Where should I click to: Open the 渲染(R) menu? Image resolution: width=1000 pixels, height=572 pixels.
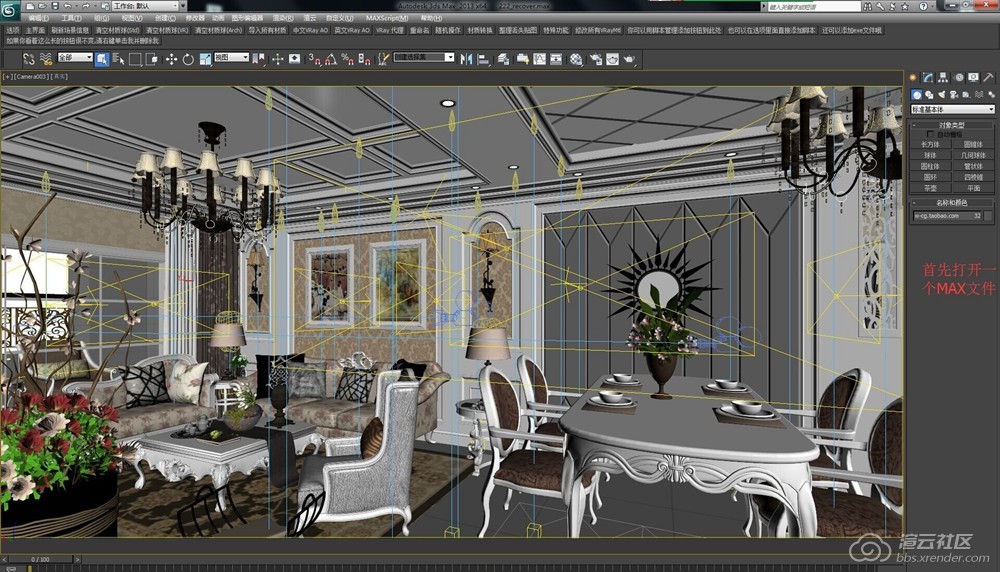tap(283, 18)
